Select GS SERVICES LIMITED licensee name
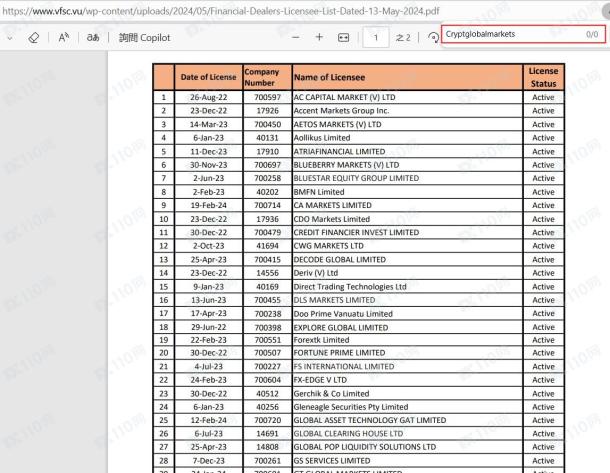 click(332, 461)
